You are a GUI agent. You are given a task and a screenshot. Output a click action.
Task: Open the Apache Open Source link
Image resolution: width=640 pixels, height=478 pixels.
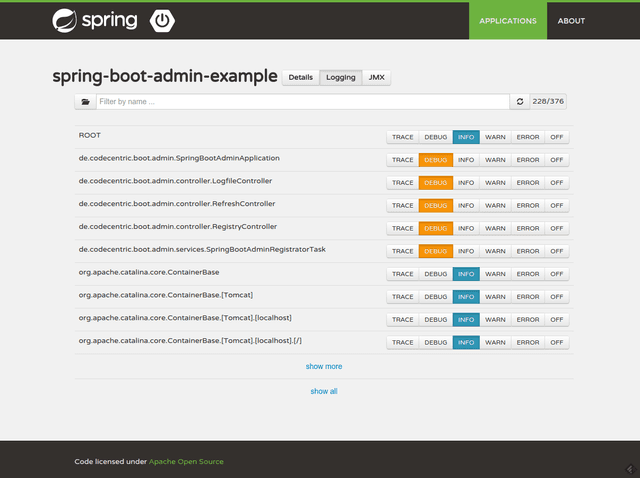coord(186,461)
